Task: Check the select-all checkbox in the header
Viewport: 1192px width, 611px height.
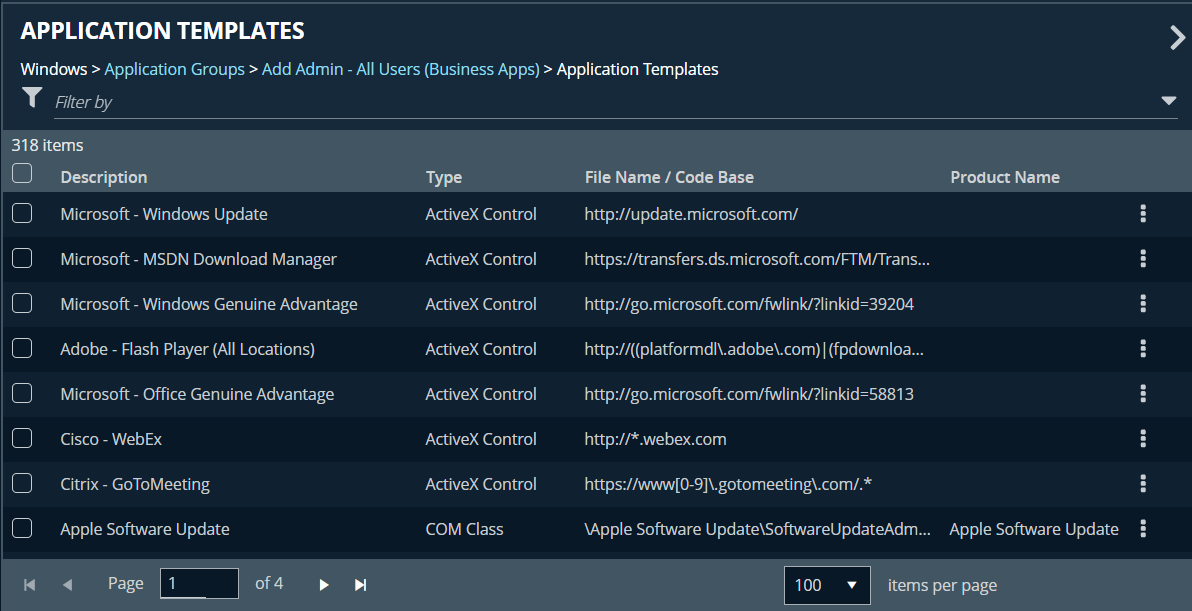Action: point(21,173)
